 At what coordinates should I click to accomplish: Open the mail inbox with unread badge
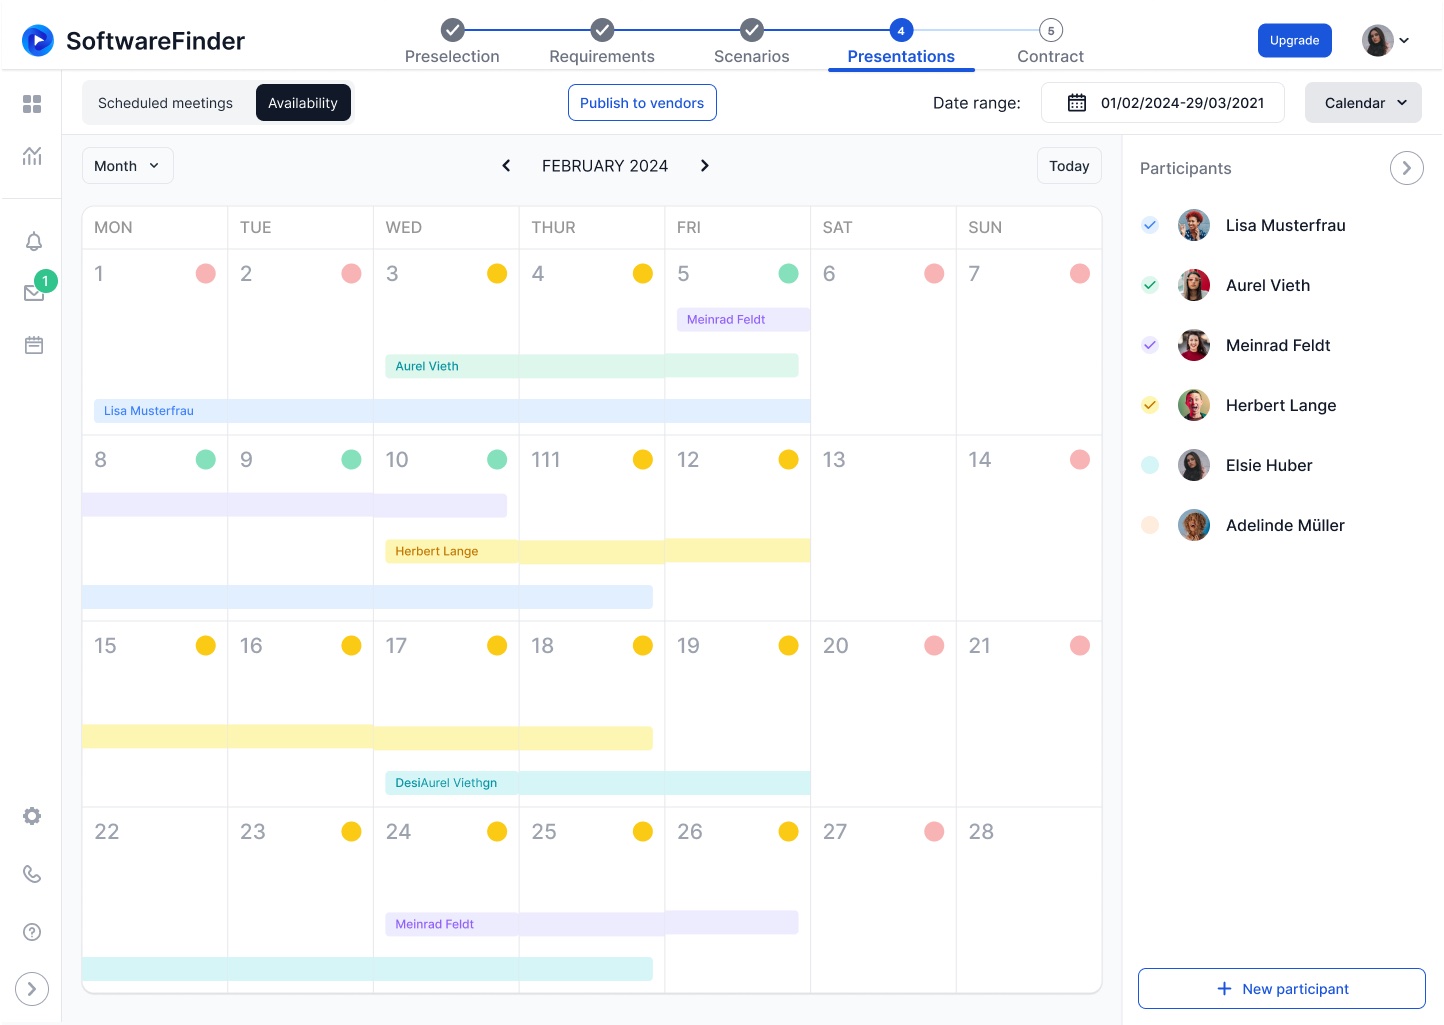click(34, 293)
